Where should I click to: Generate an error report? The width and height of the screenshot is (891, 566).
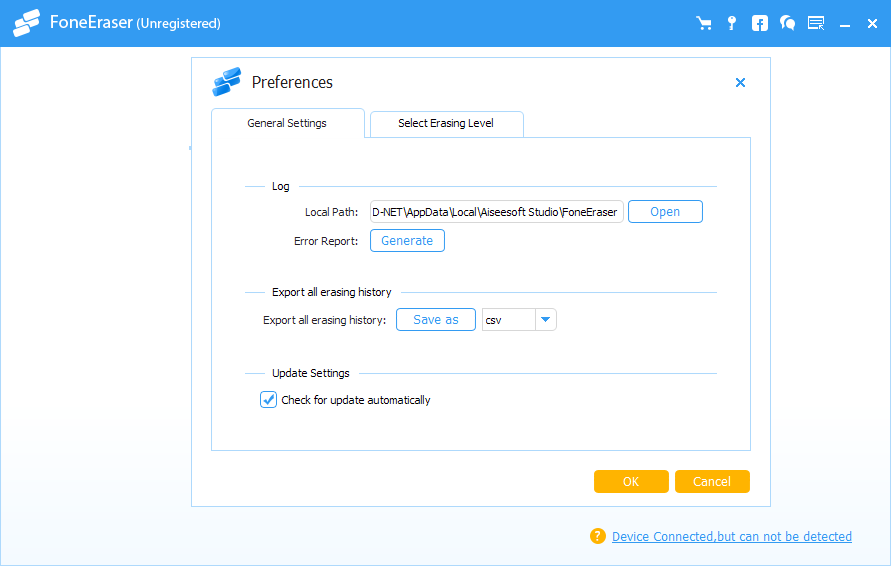point(407,240)
